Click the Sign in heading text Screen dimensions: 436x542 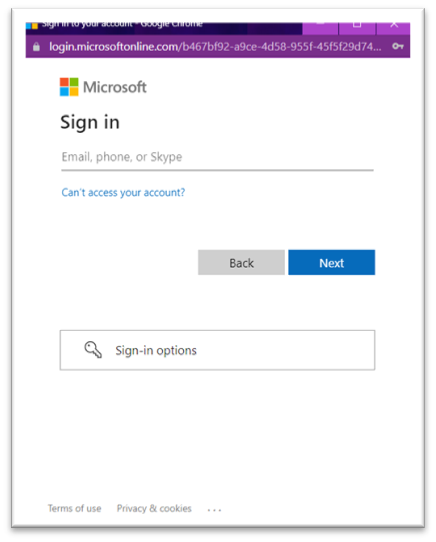click(90, 123)
